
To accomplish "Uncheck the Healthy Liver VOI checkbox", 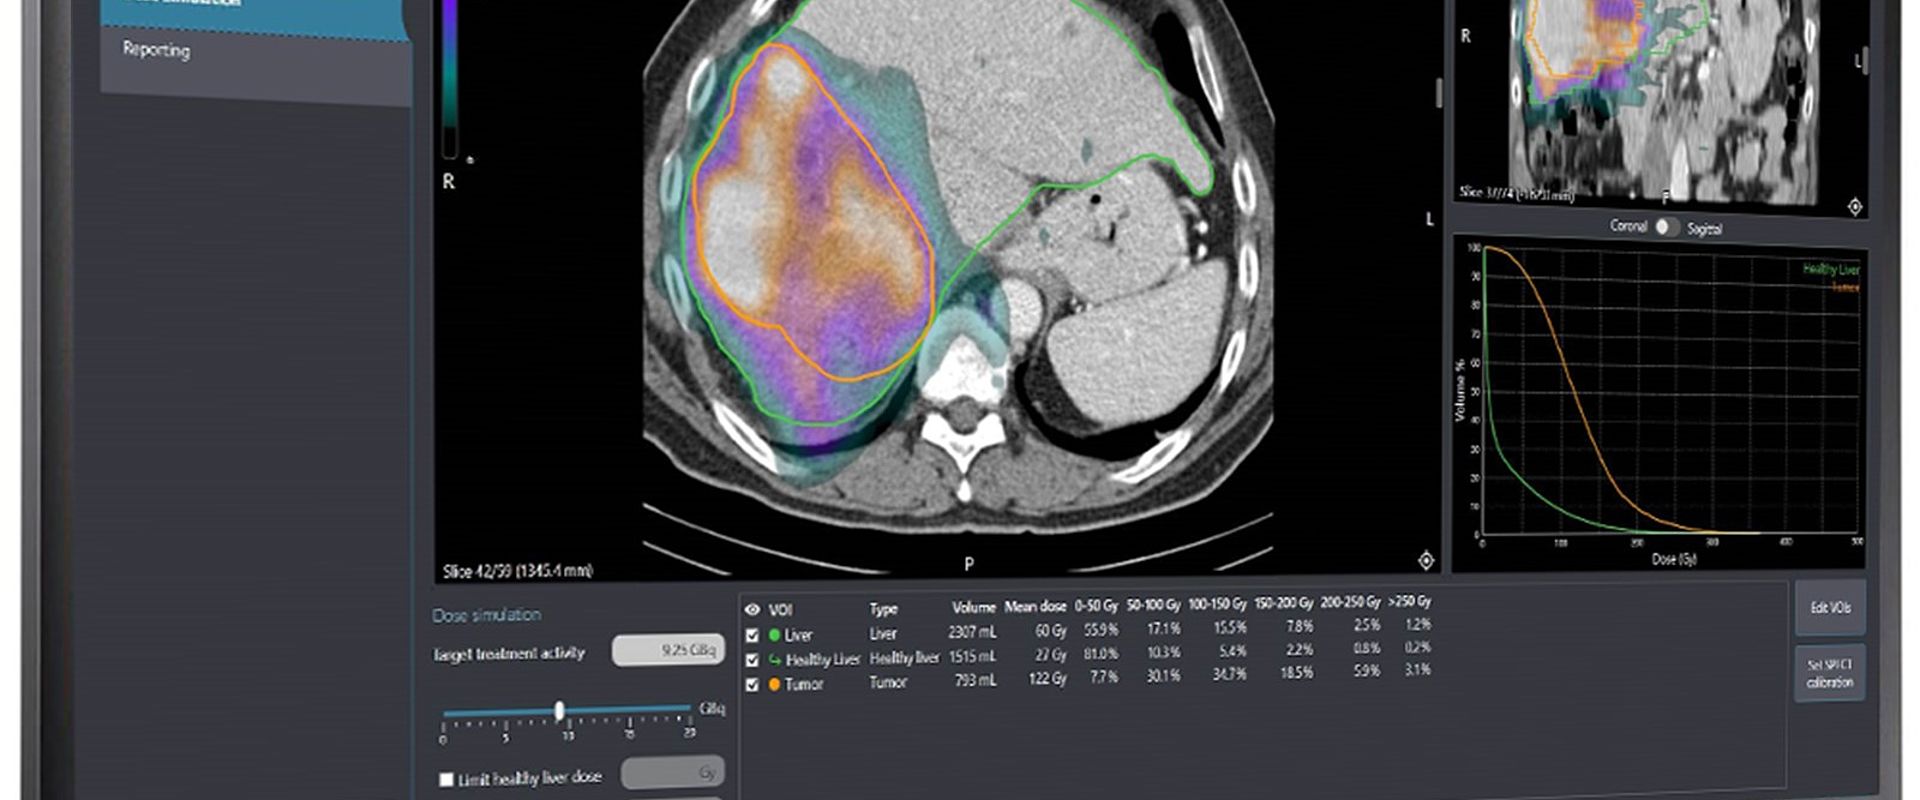I will point(752,660).
